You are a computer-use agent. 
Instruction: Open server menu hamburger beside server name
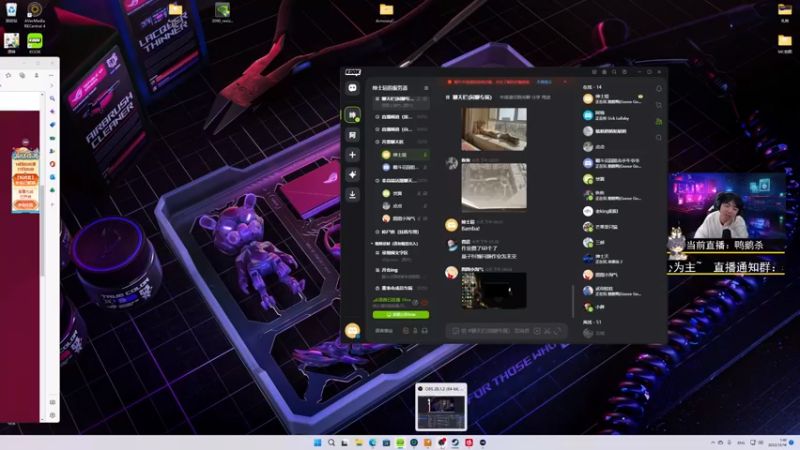point(426,88)
